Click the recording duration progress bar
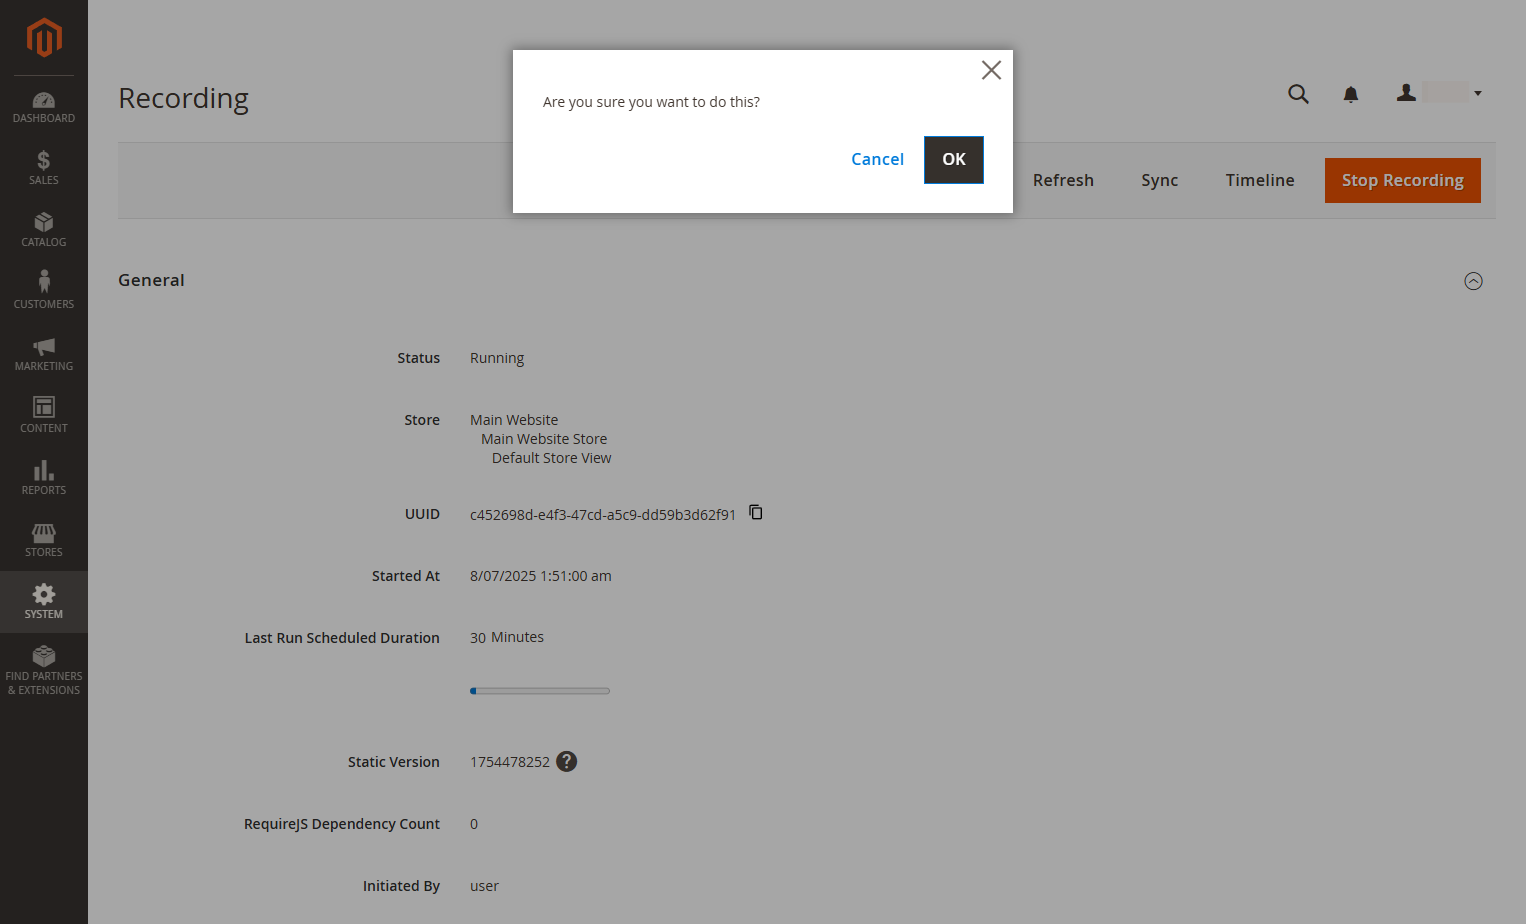 coord(540,691)
